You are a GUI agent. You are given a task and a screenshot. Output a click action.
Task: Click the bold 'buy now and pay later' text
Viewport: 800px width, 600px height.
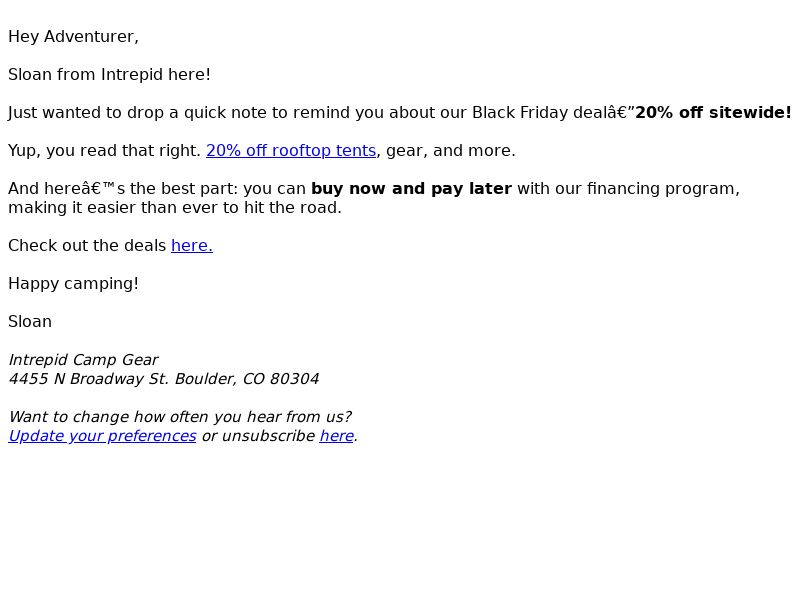pyautogui.click(x=411, y=188)
